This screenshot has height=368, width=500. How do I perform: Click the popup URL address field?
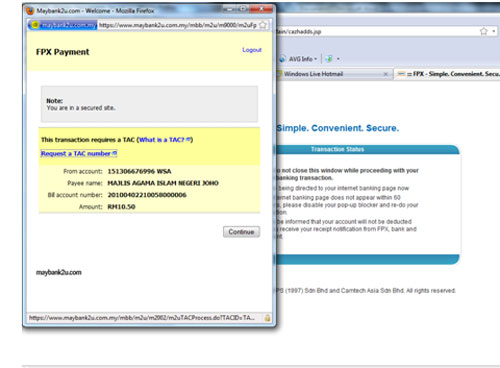178,25
